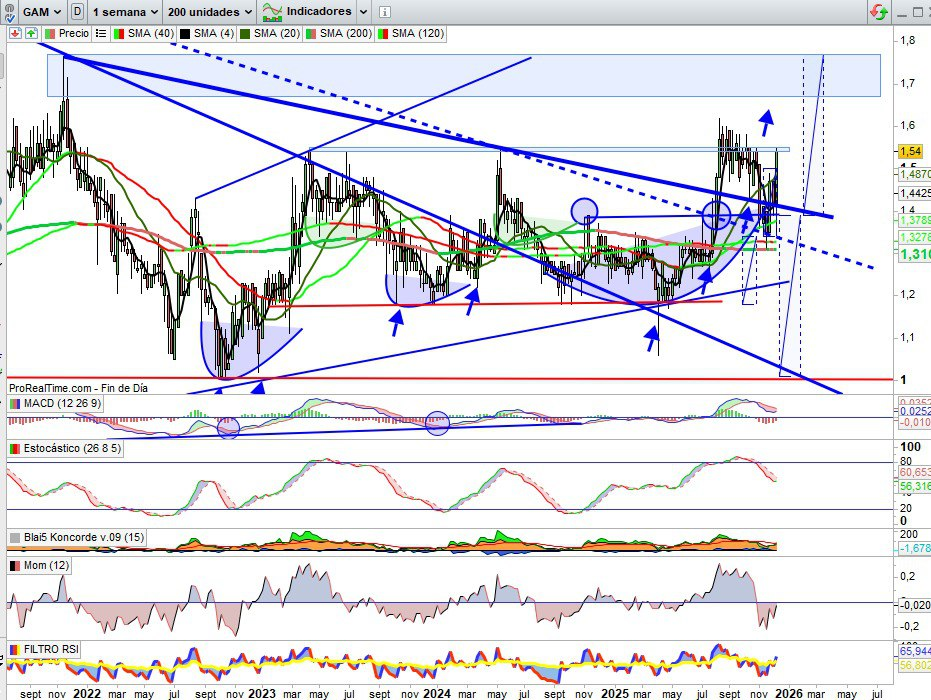
Task: Click the information i icon
Action: point(384,12)
